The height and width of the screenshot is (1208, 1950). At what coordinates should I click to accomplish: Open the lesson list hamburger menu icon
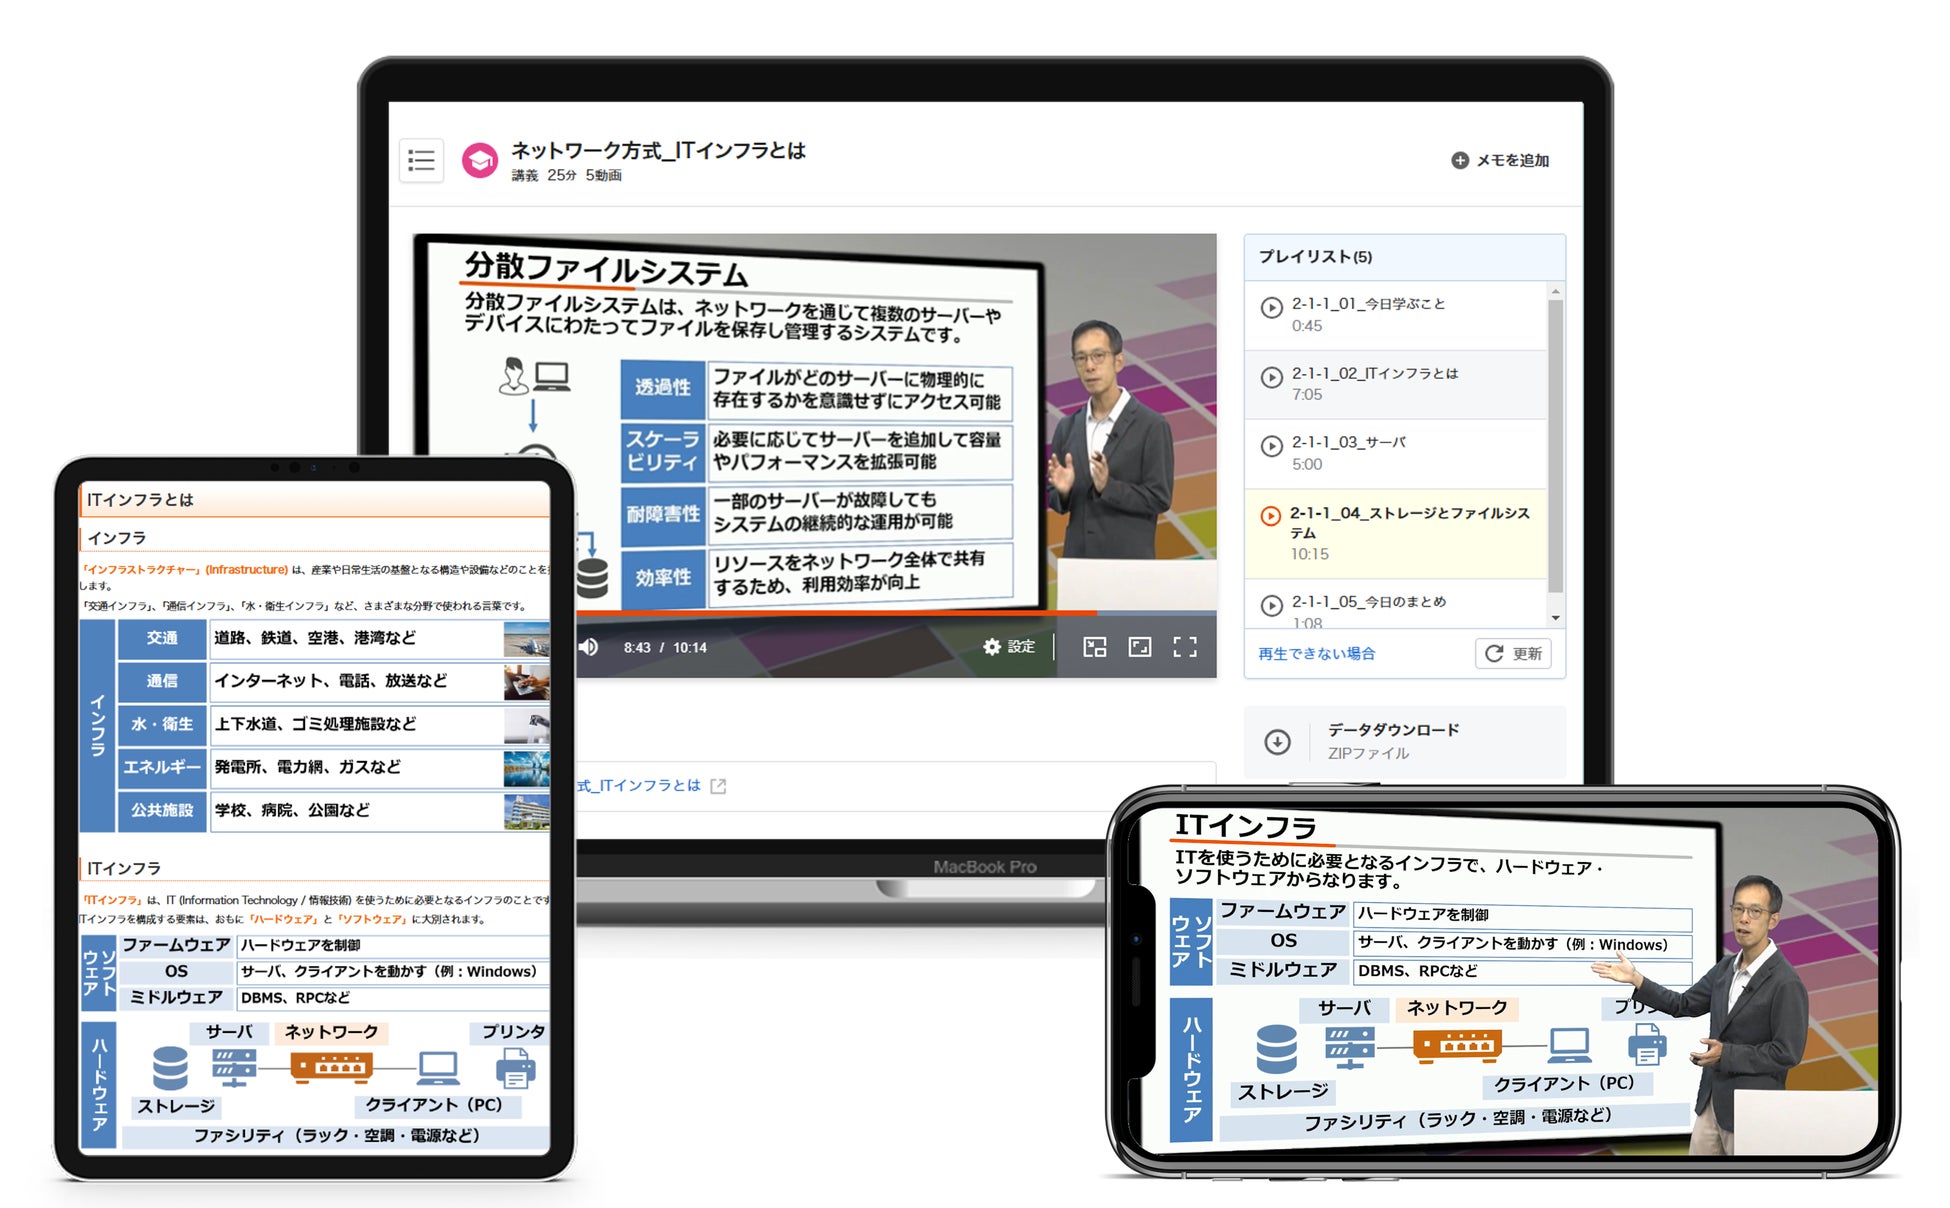(x=421, y=160)
